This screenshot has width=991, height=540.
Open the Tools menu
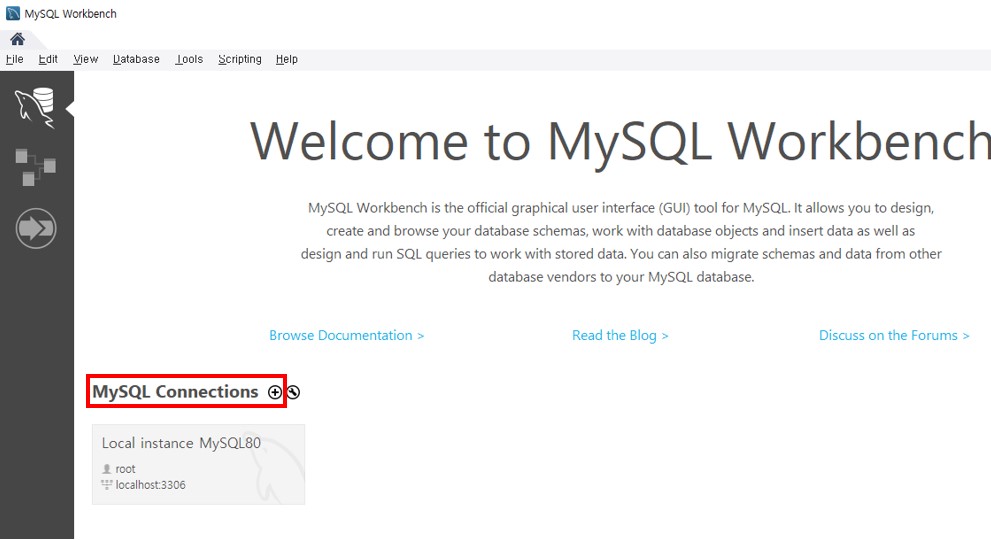(x=189, y=59)
